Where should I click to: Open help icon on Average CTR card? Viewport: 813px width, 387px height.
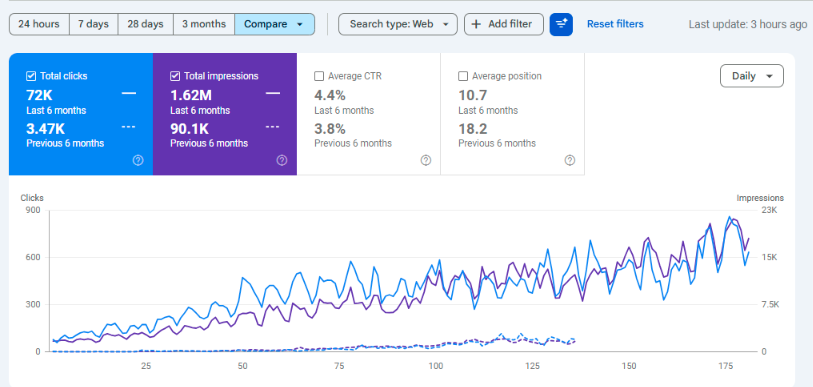(426, 160)
